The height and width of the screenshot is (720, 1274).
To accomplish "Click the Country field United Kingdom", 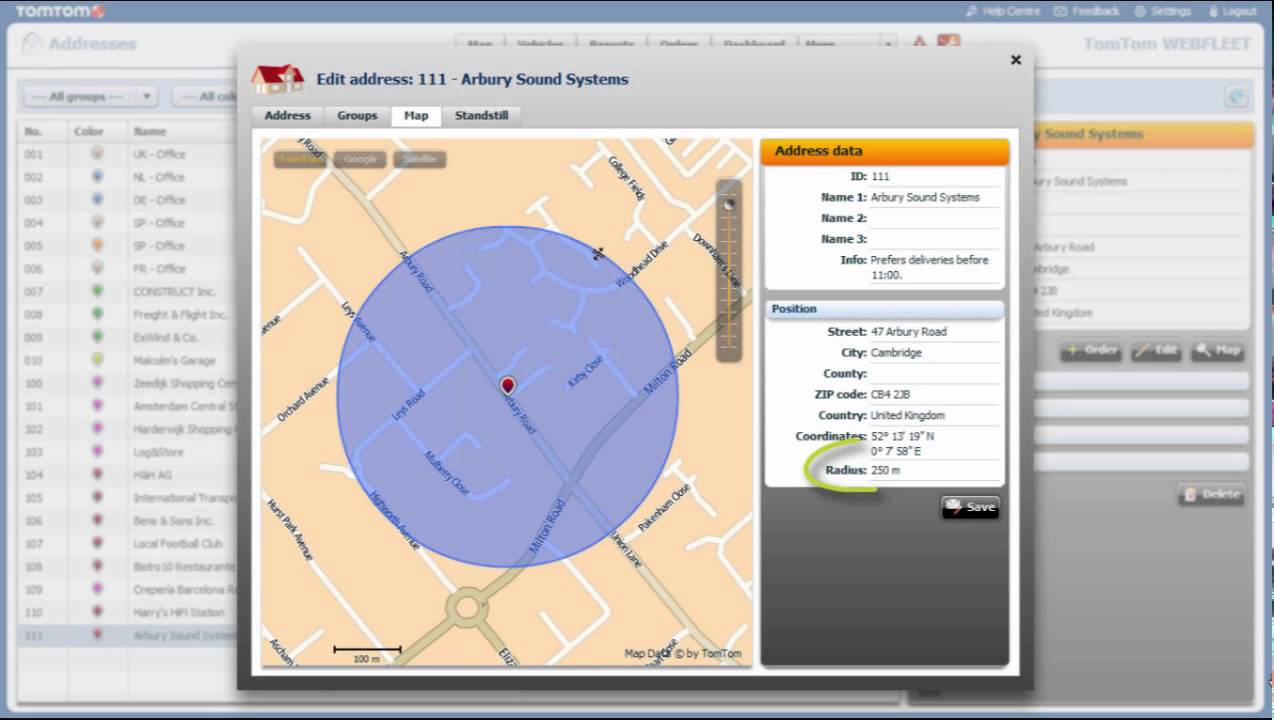I will click(935, 415).
